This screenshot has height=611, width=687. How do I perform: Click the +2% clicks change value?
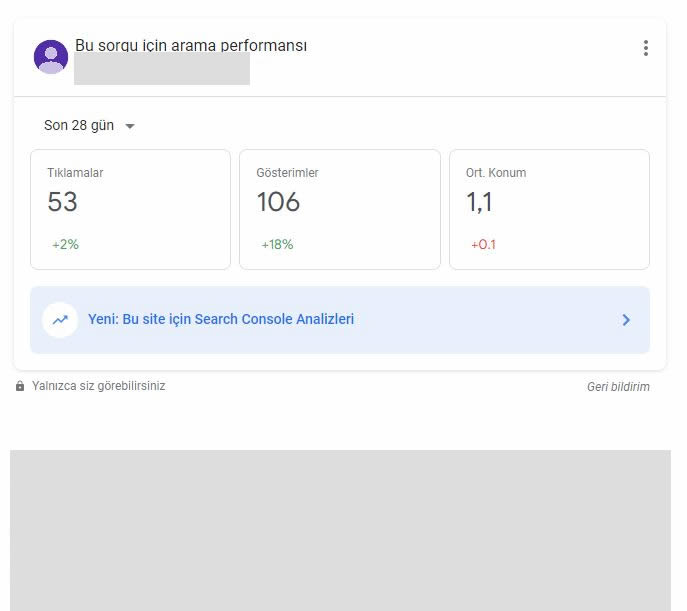pos(65,244)
